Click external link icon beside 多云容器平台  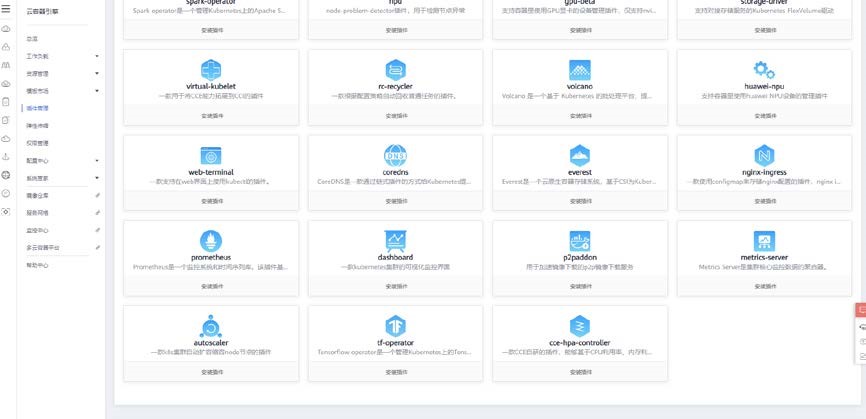97,247
